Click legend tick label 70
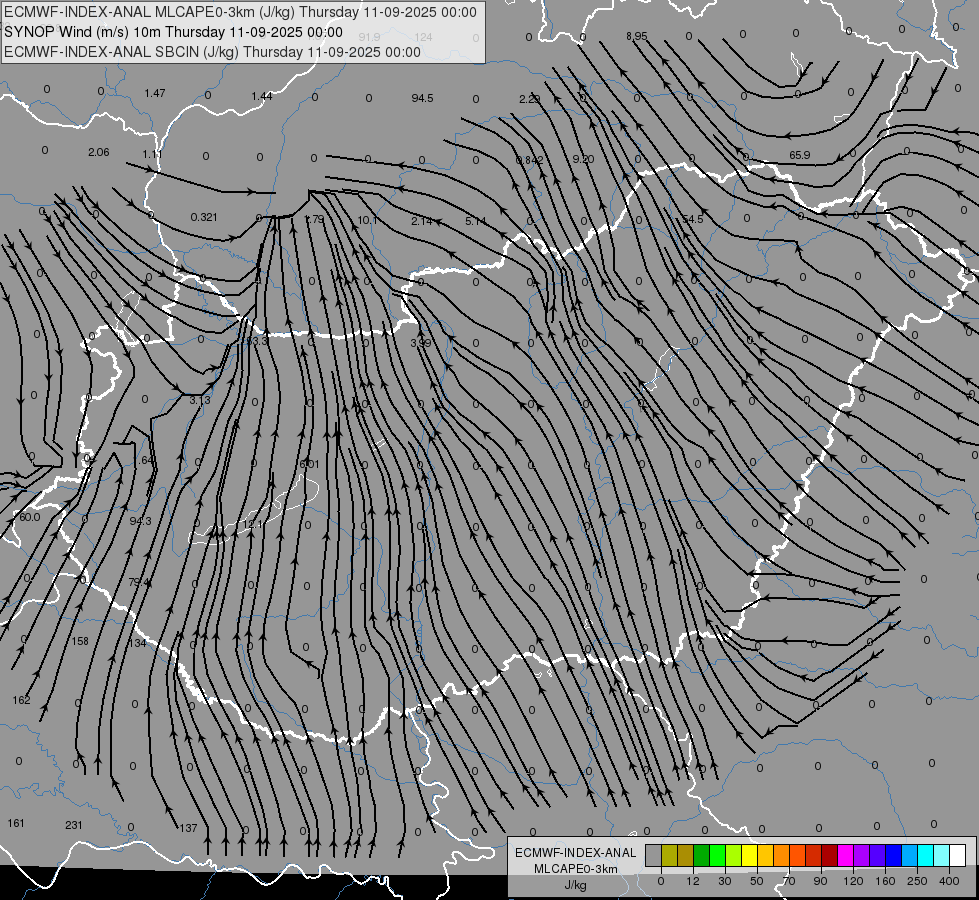 pos(789,881)
